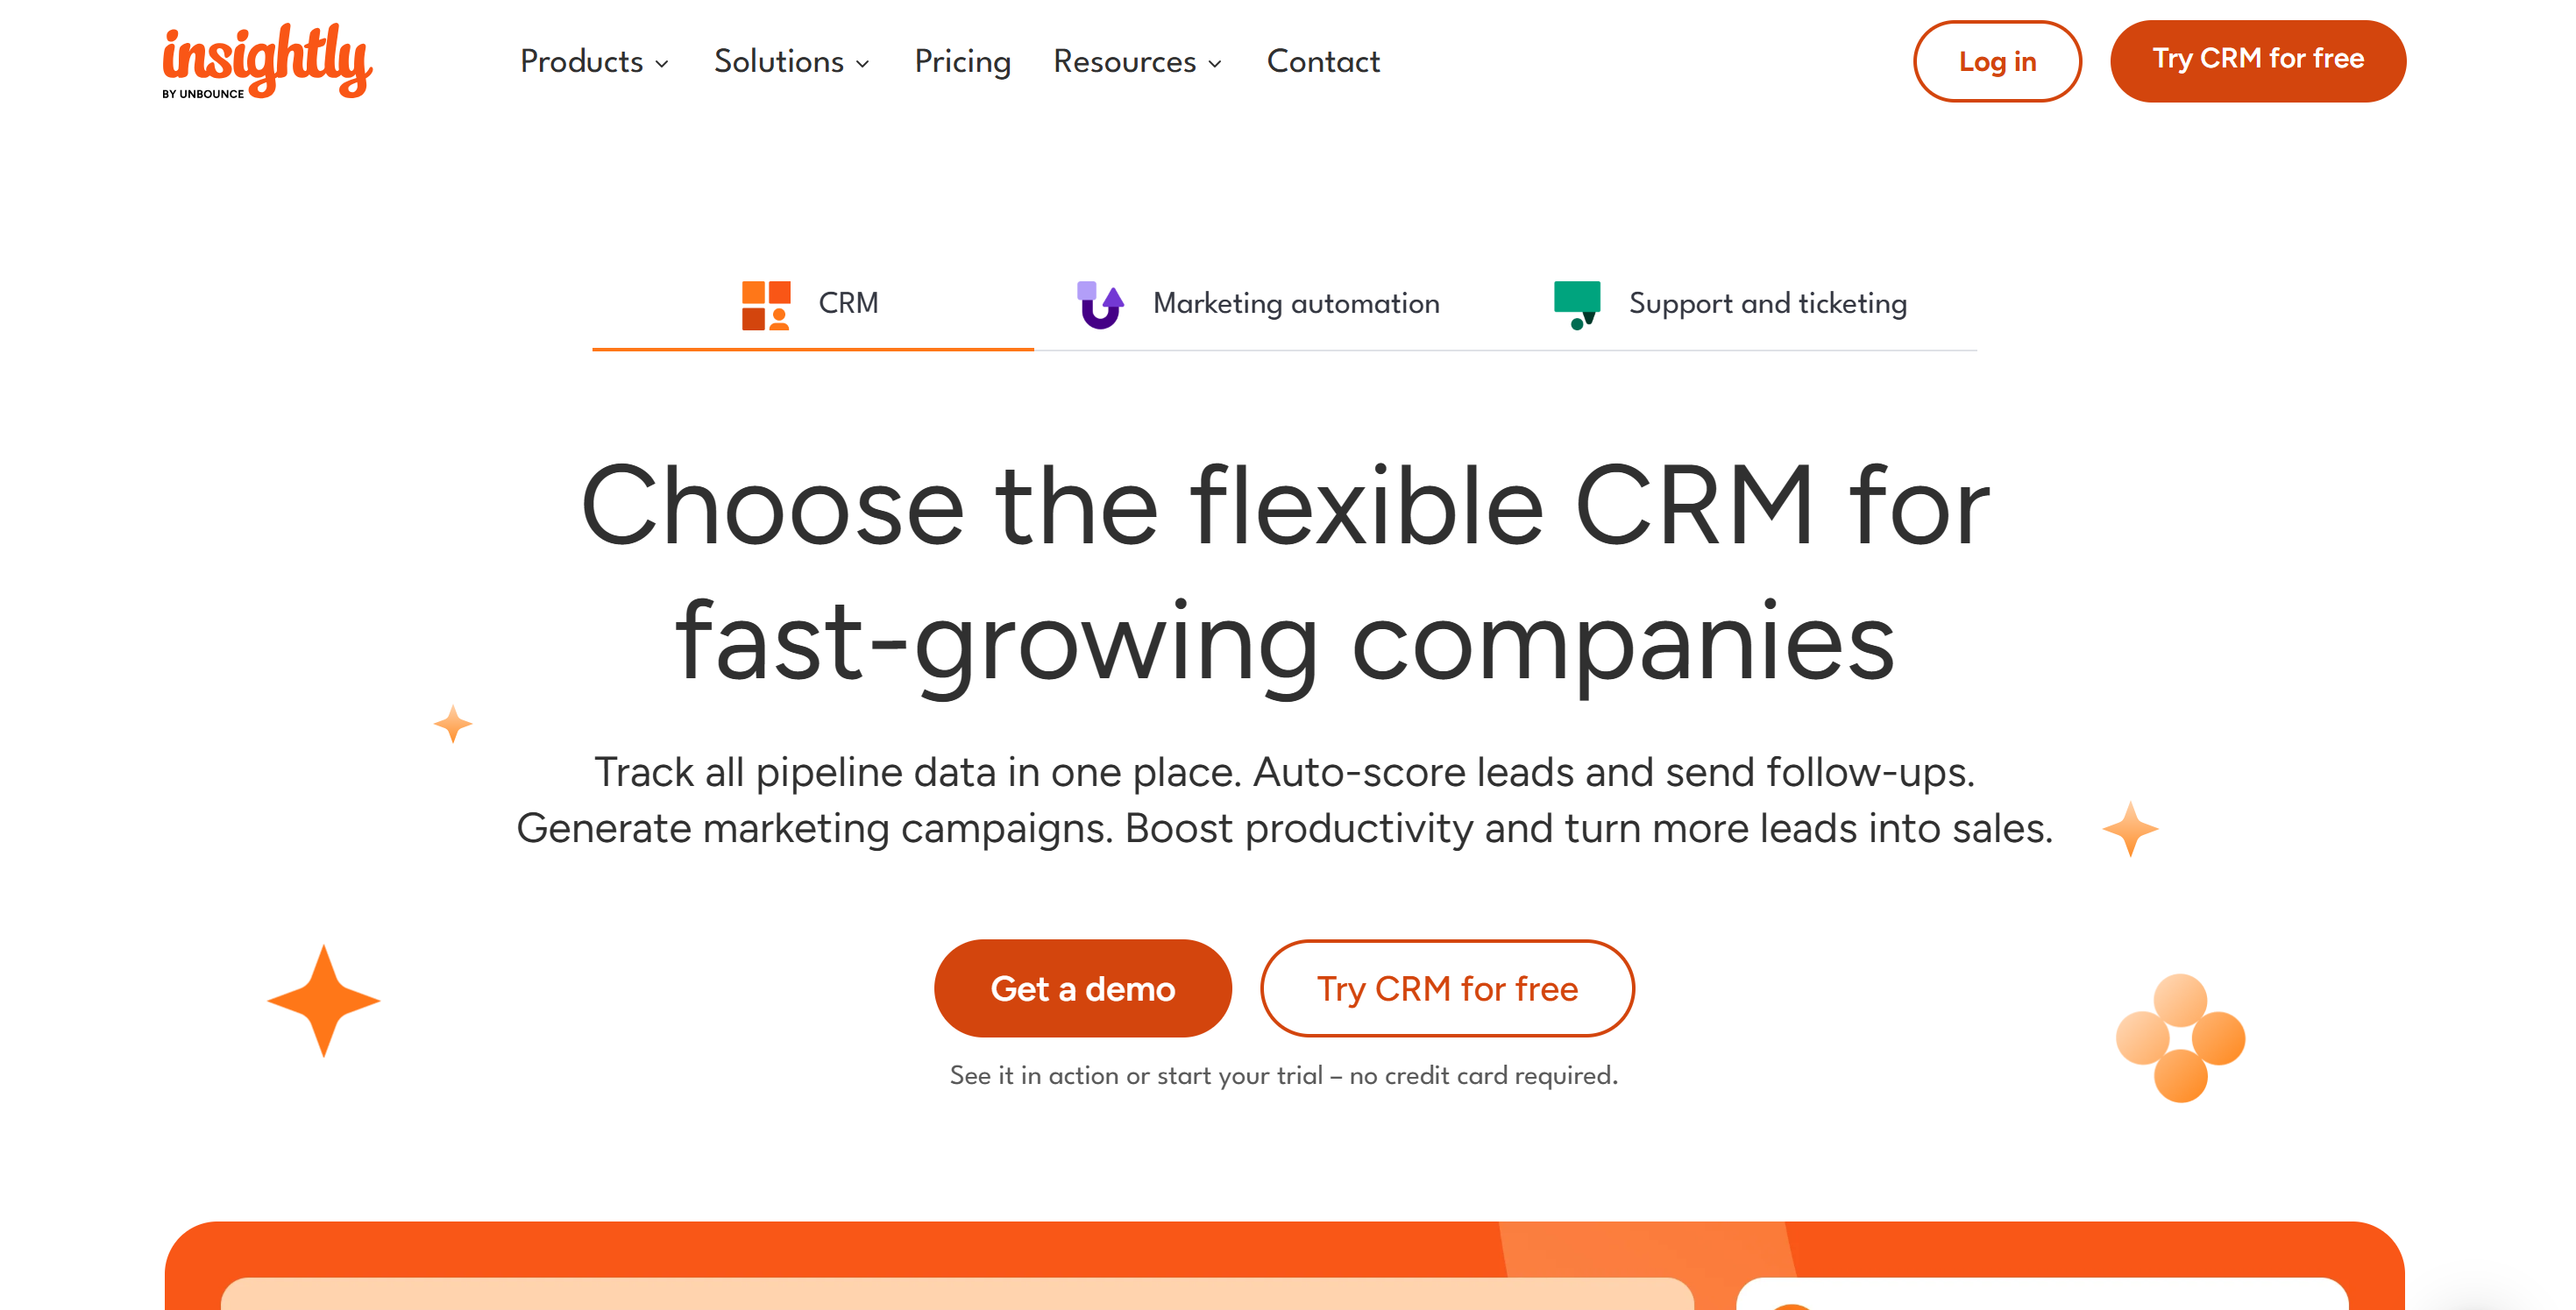Select the CRM tab
Image resolution: width=2576 pixels, height=1310 pixels.
[x=846, y=303]
